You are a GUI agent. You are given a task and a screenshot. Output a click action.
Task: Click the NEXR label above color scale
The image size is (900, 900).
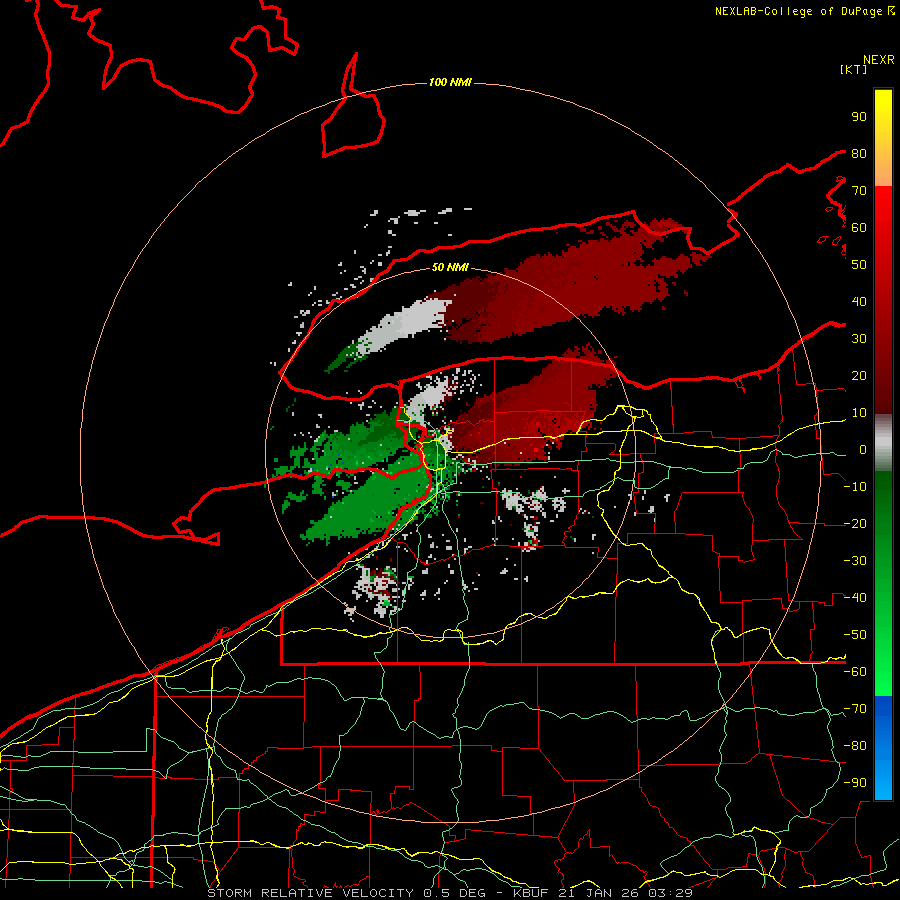click(879, 60)
